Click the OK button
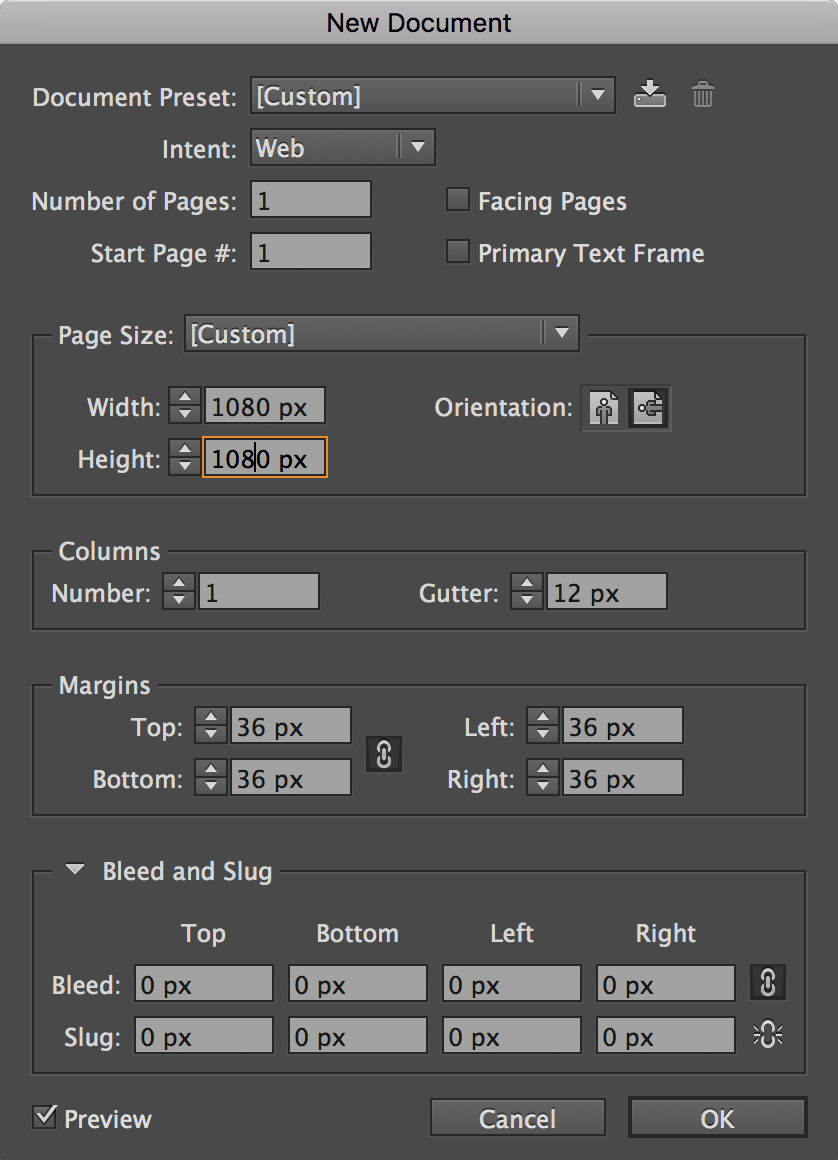This screenshot has width=838, height=1160. pyautogui.click(x=717, y=1118)
